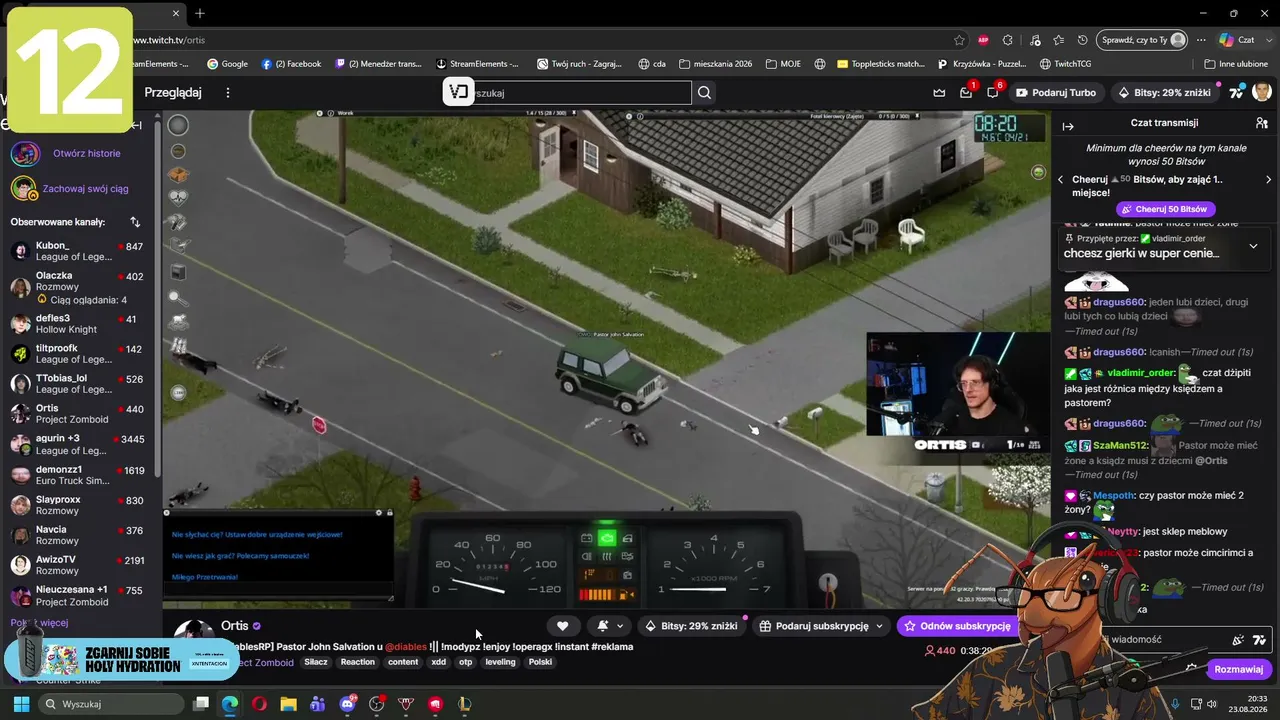Open the cda bookmarks folder
This screenshot has width=1280, height=720.
click(651, 64)
